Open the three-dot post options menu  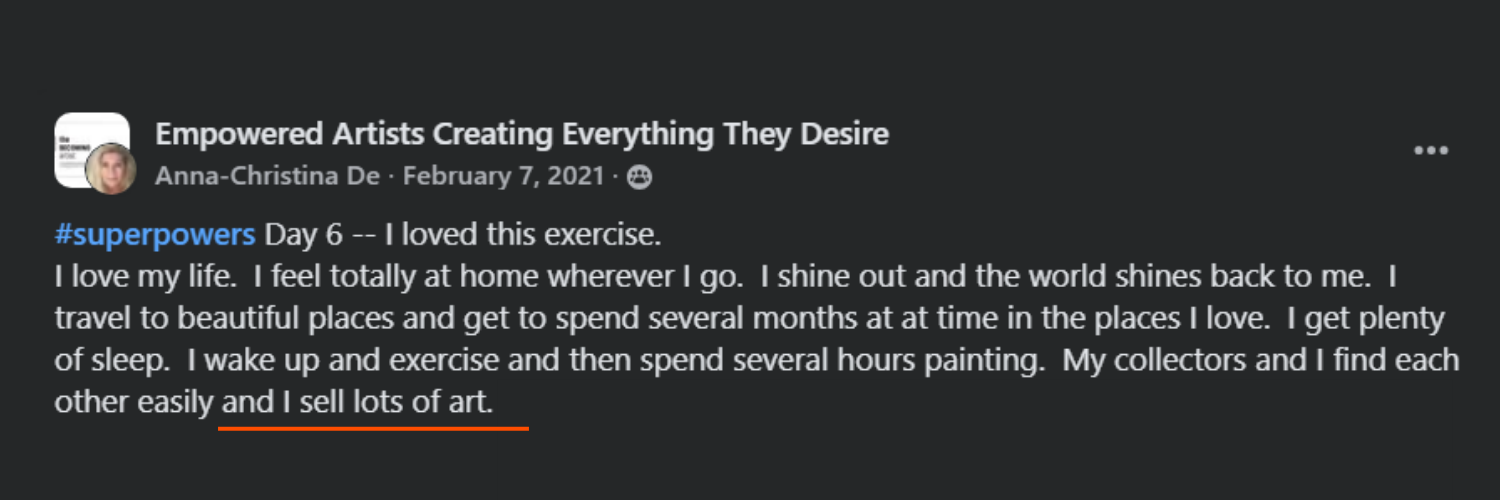pos(1431,151)
